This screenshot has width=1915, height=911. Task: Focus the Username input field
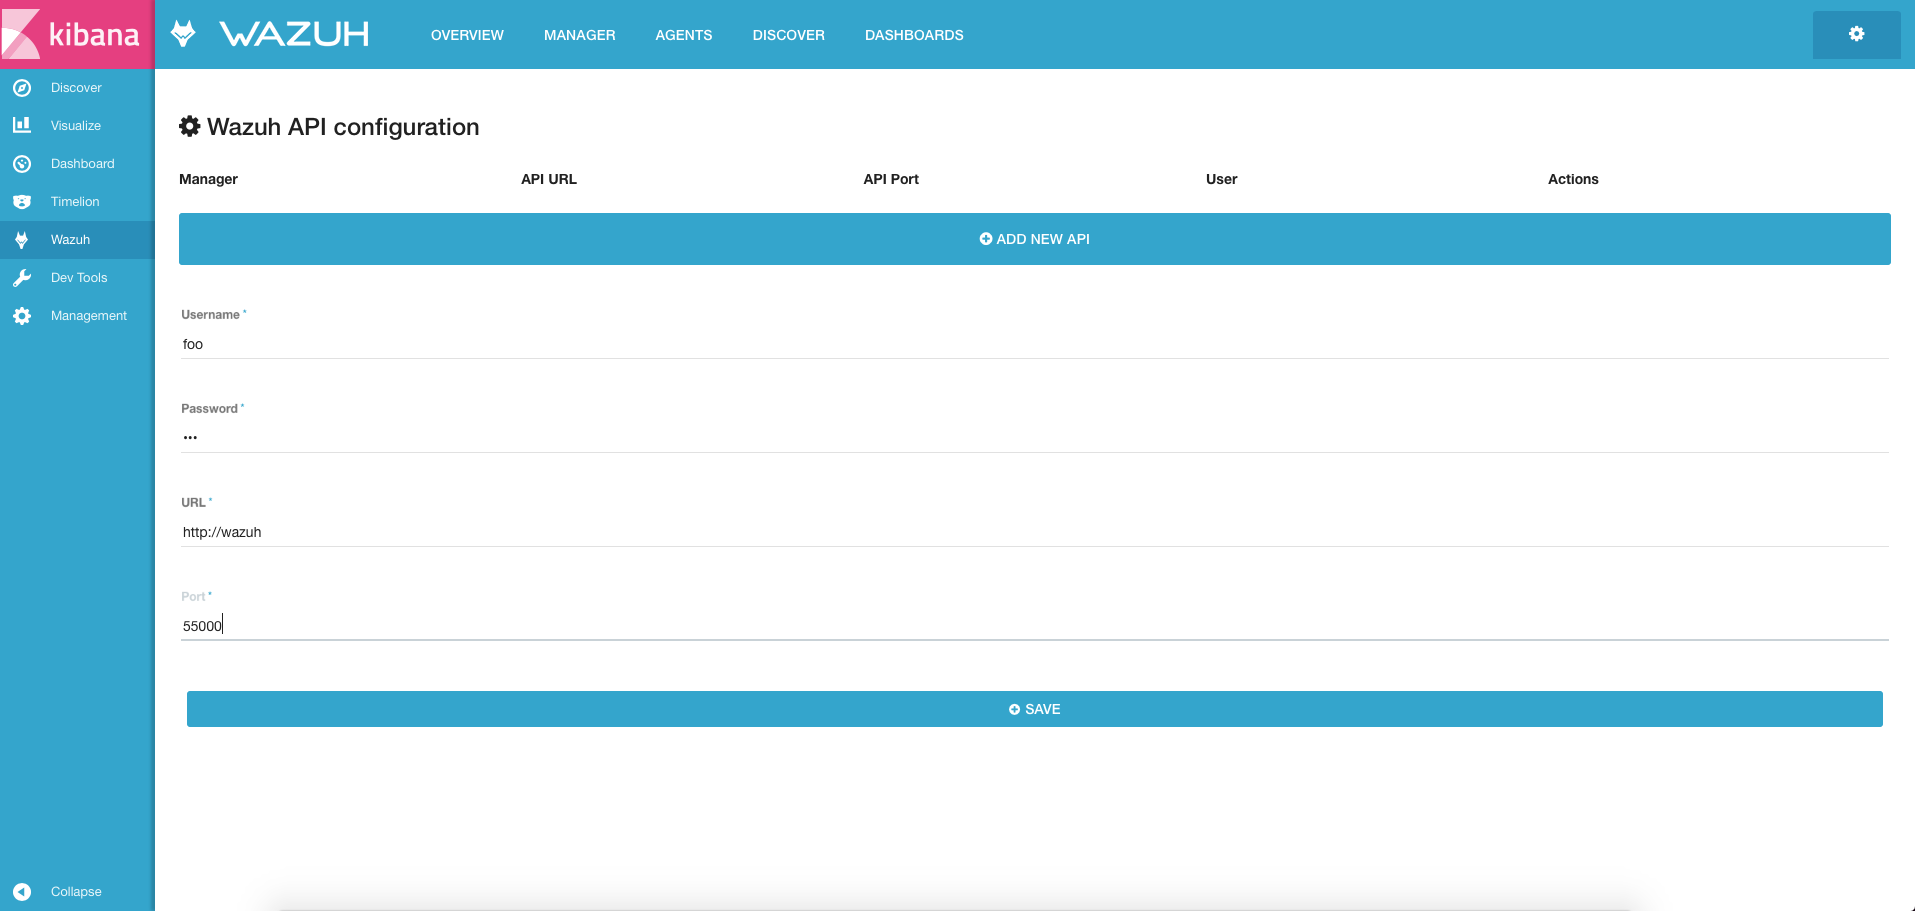pyautogui.click(x=1035, y=344)
